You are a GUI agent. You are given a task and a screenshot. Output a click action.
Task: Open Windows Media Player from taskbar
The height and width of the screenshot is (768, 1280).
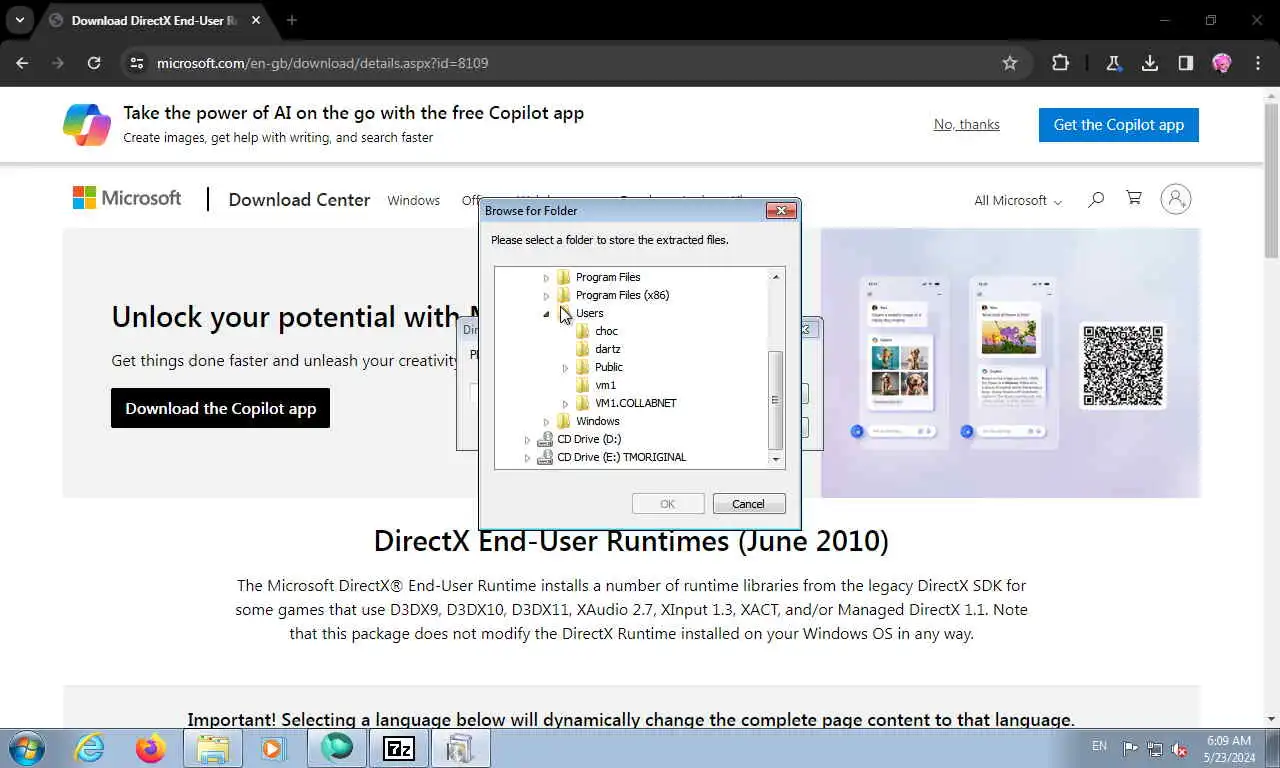point(272,748)
